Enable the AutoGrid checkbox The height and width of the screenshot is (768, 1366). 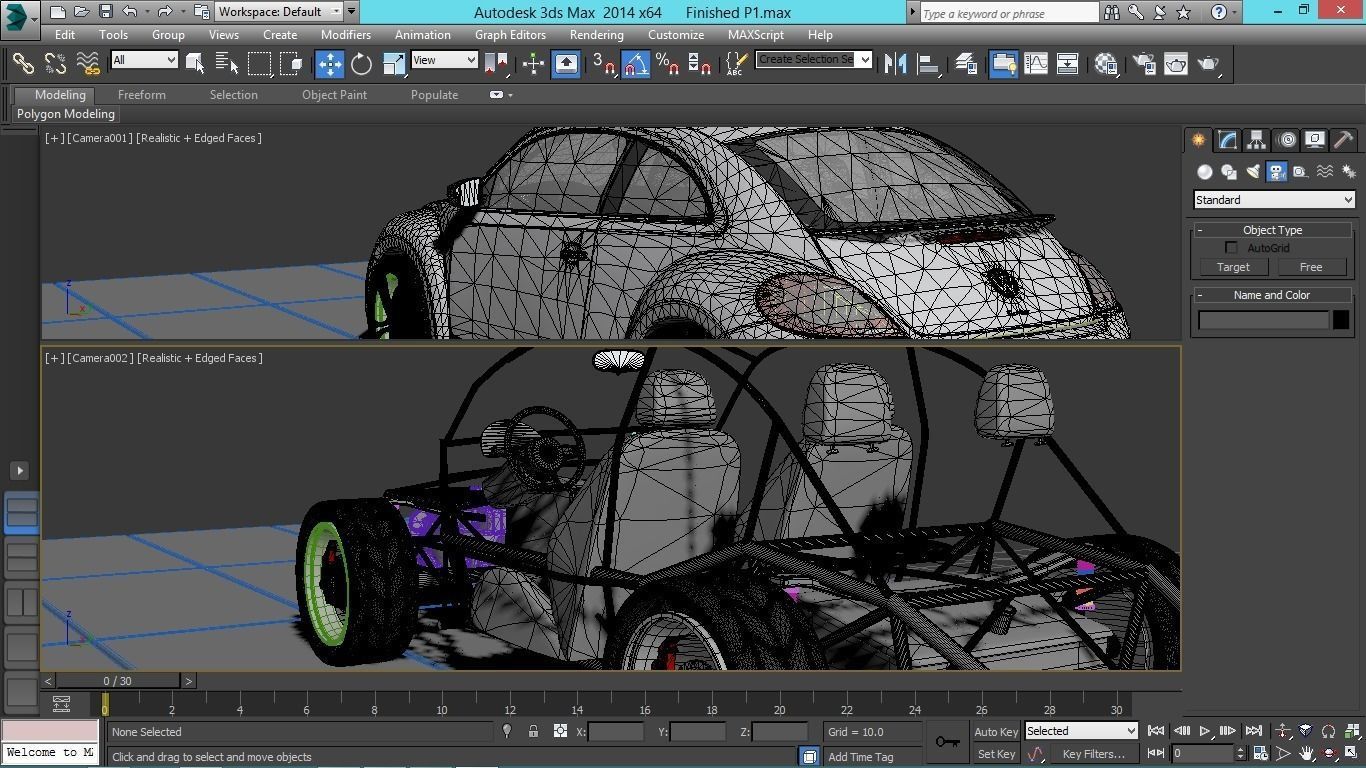[x=1231, y=247]
